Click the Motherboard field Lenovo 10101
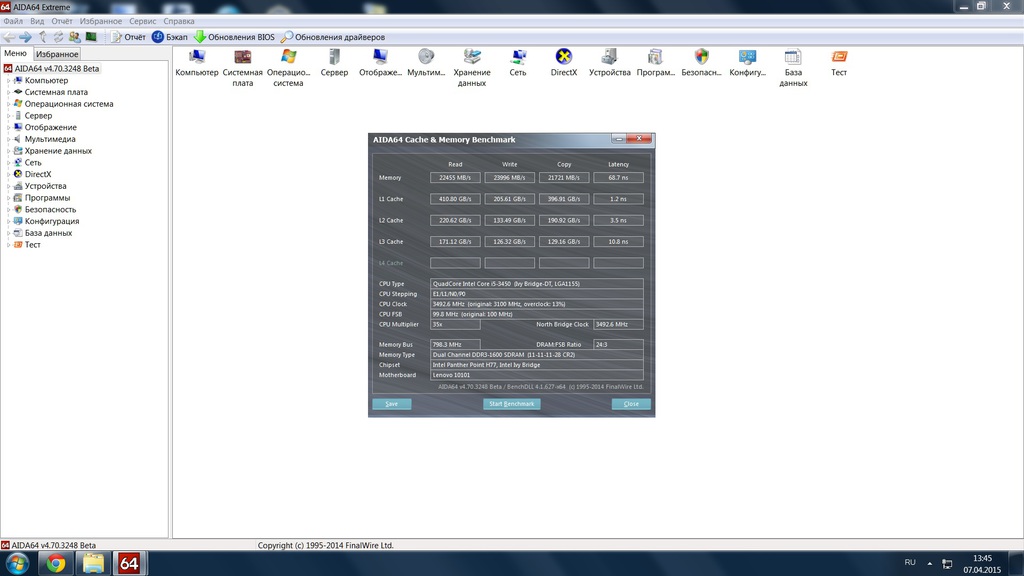The height and width of the screenshot is (576, 1024). click(537, 375)
